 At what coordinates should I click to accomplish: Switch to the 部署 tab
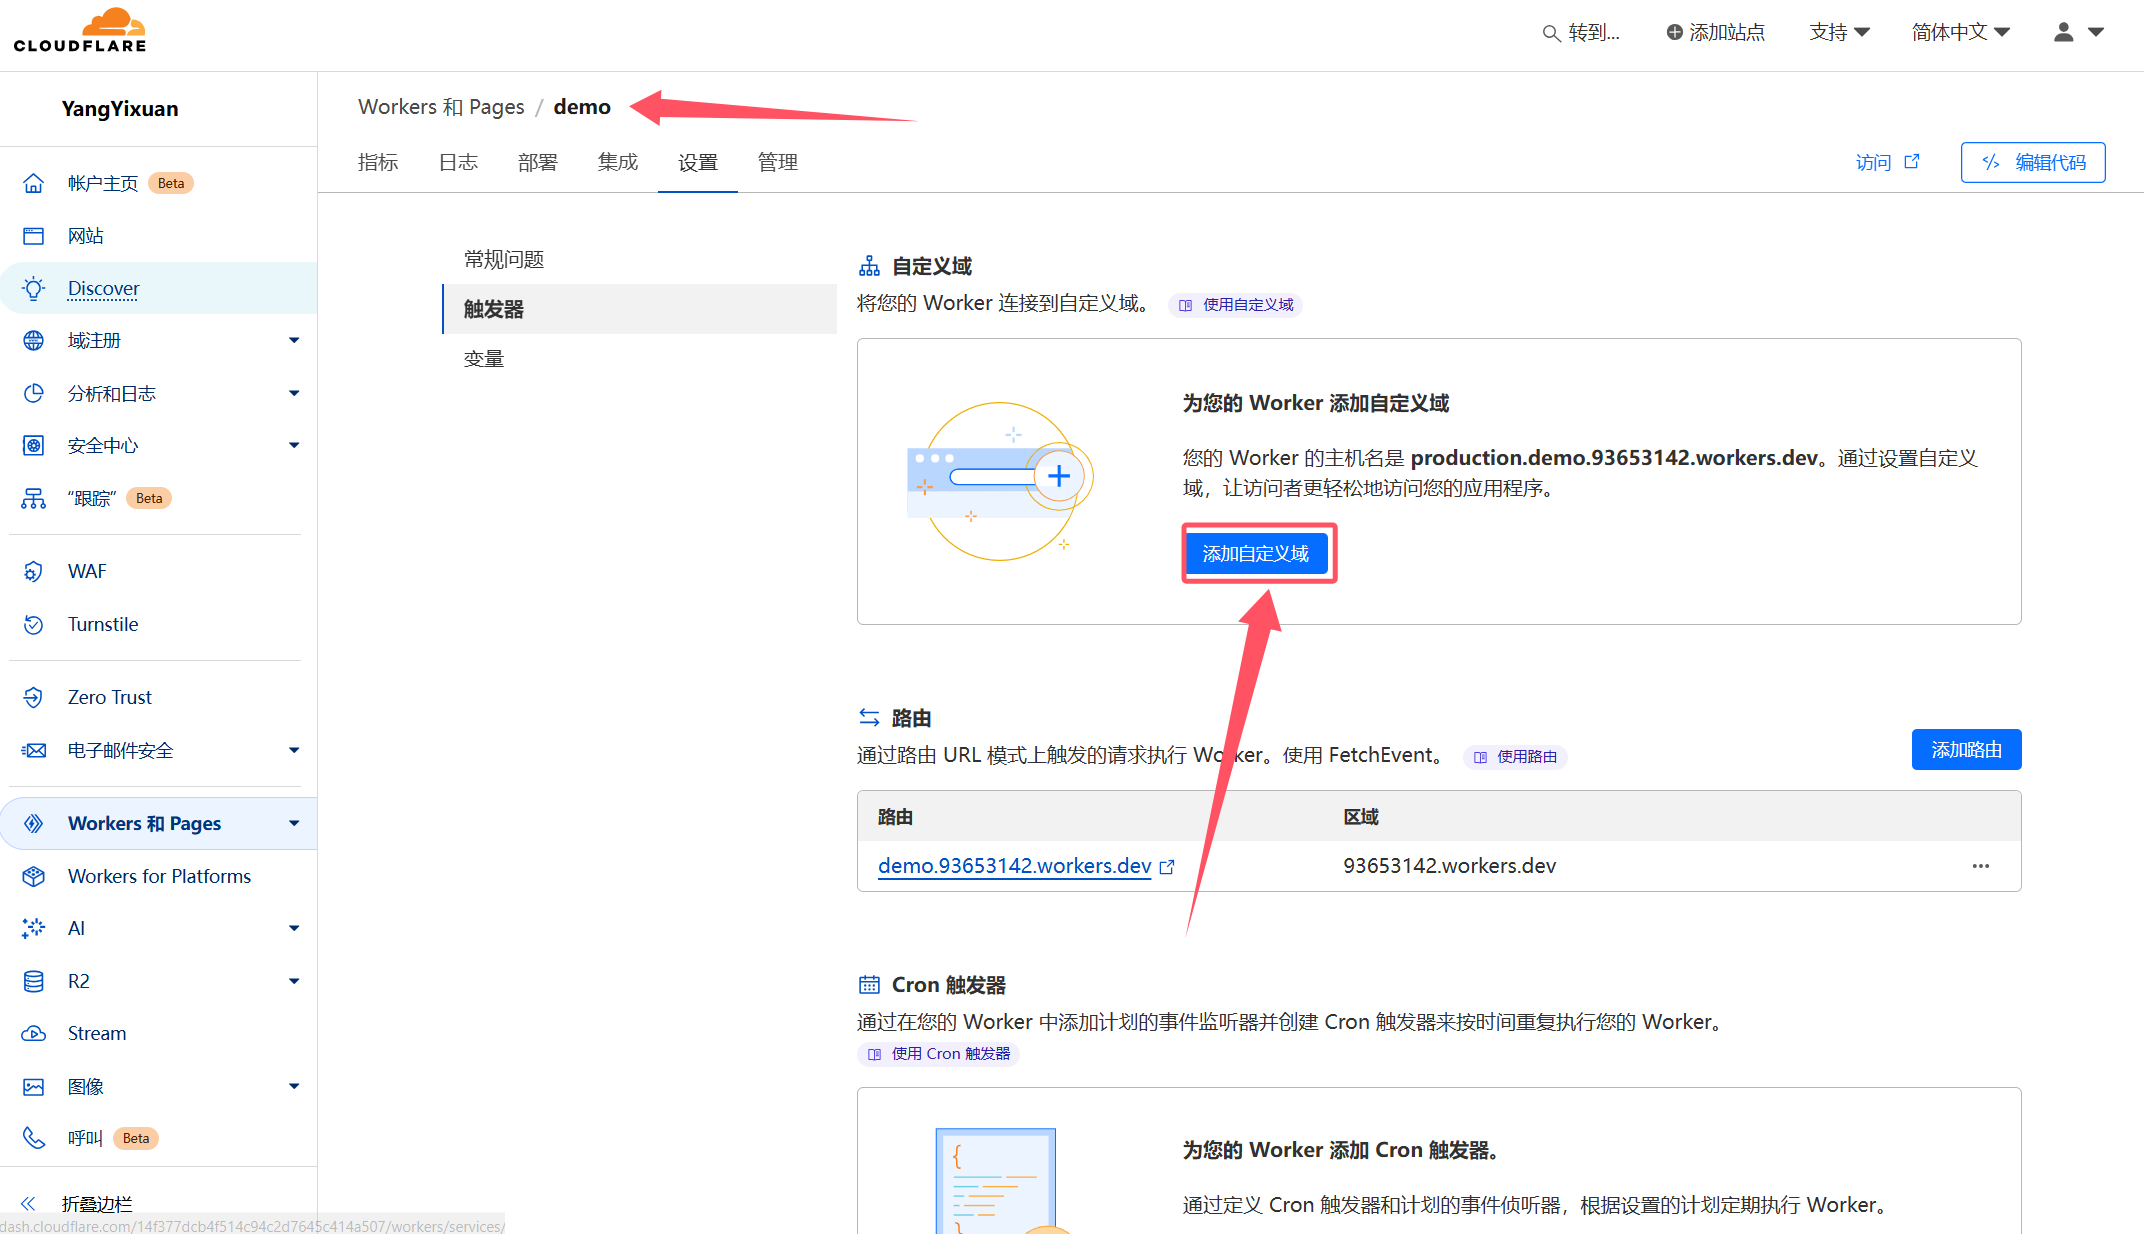[x=538, y=162]
